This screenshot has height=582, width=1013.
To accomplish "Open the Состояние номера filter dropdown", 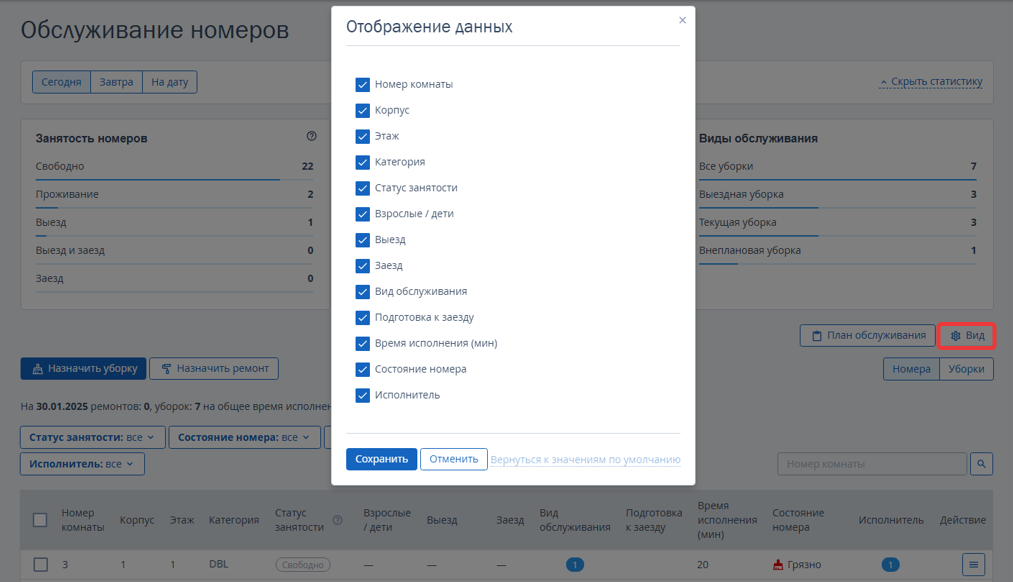I will tap(244, 437).
